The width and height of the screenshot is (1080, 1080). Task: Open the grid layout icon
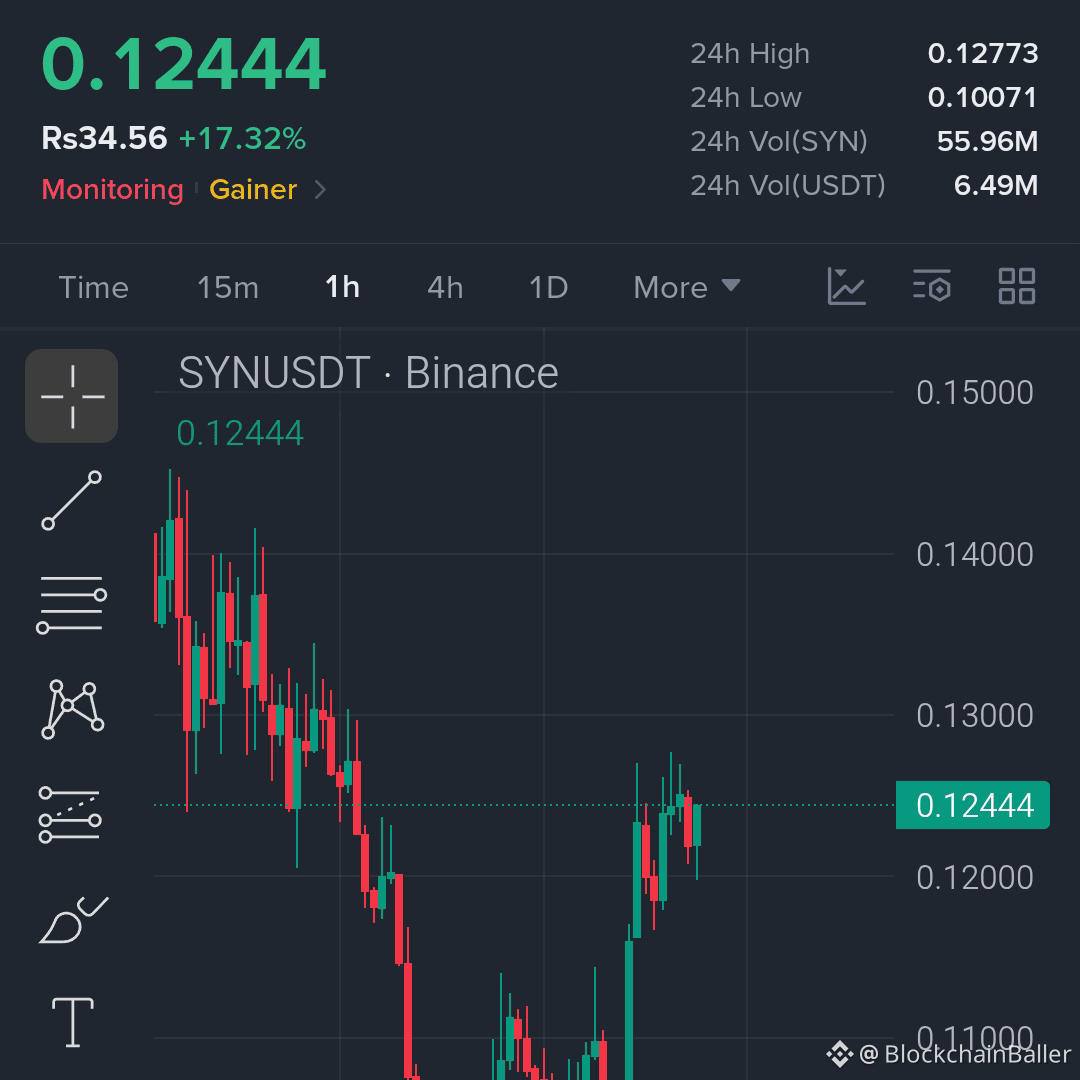tap(1017, 286)
